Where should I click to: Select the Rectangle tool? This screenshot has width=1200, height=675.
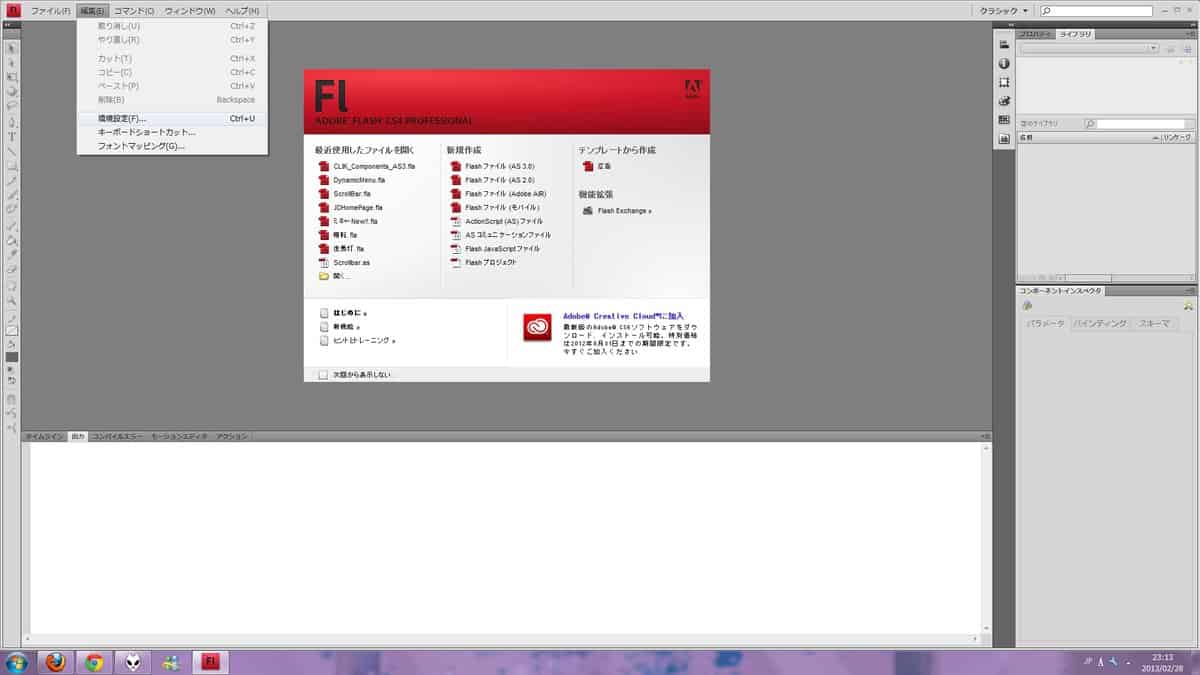(12, 167)
